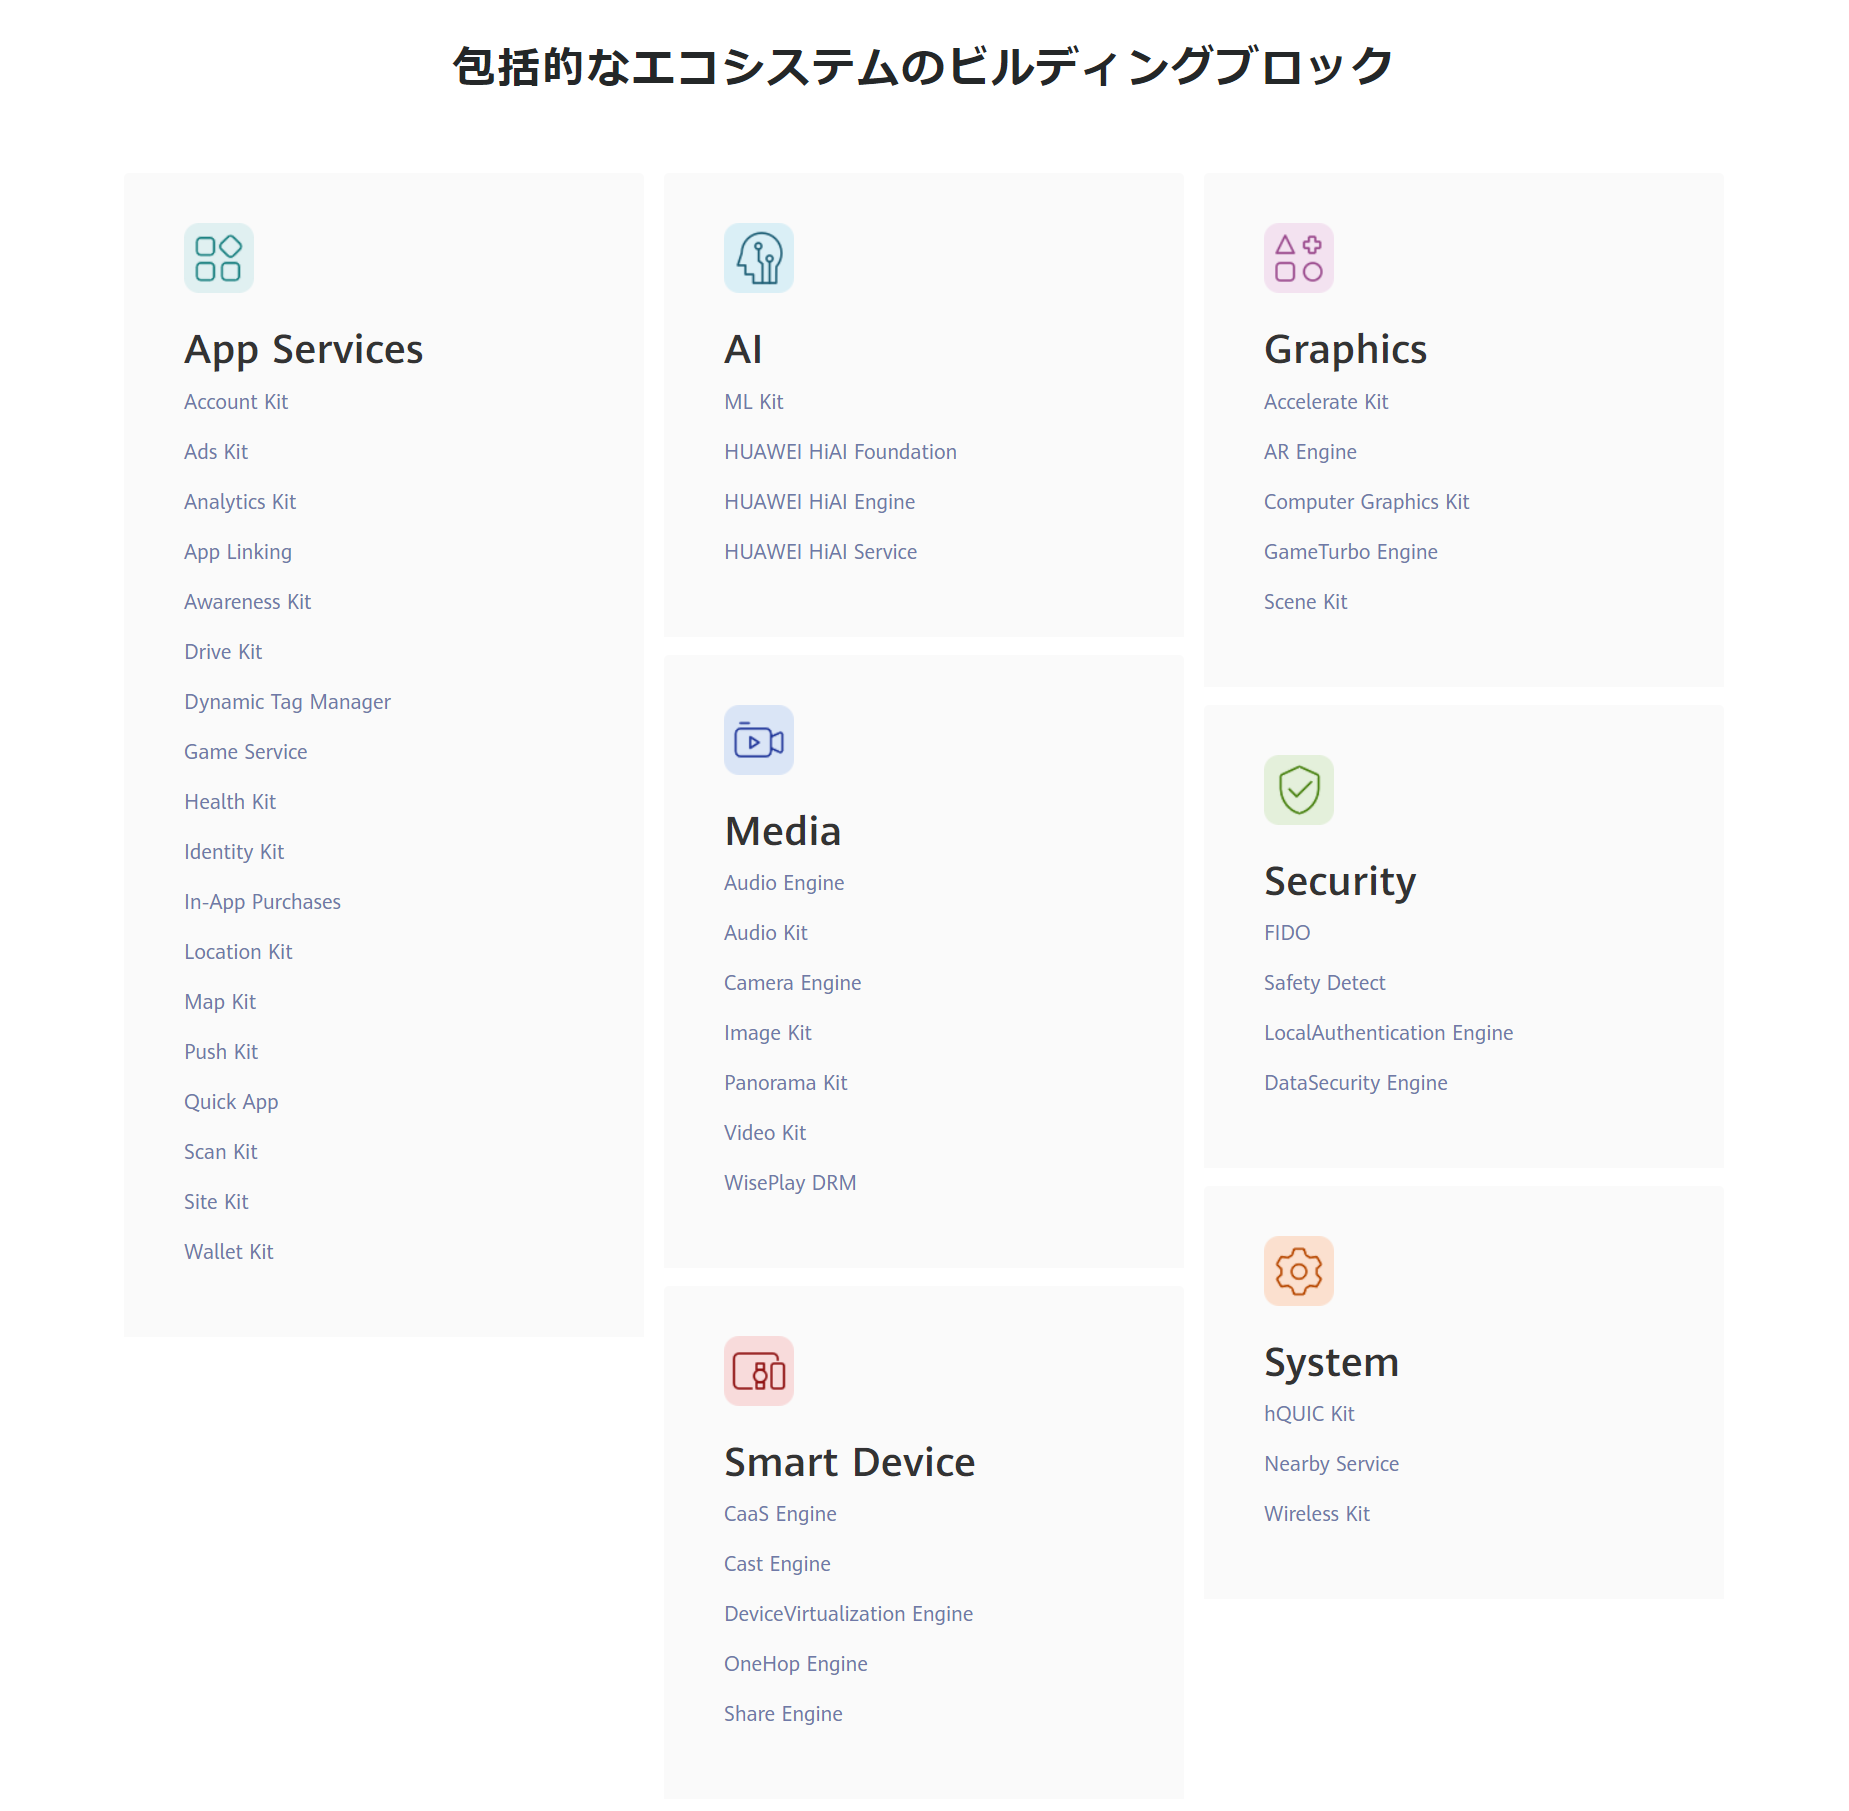This screenshot has width=1849, height=1811.
Task: Click the Graphics heading
Action: click(x=1346, y=350)
